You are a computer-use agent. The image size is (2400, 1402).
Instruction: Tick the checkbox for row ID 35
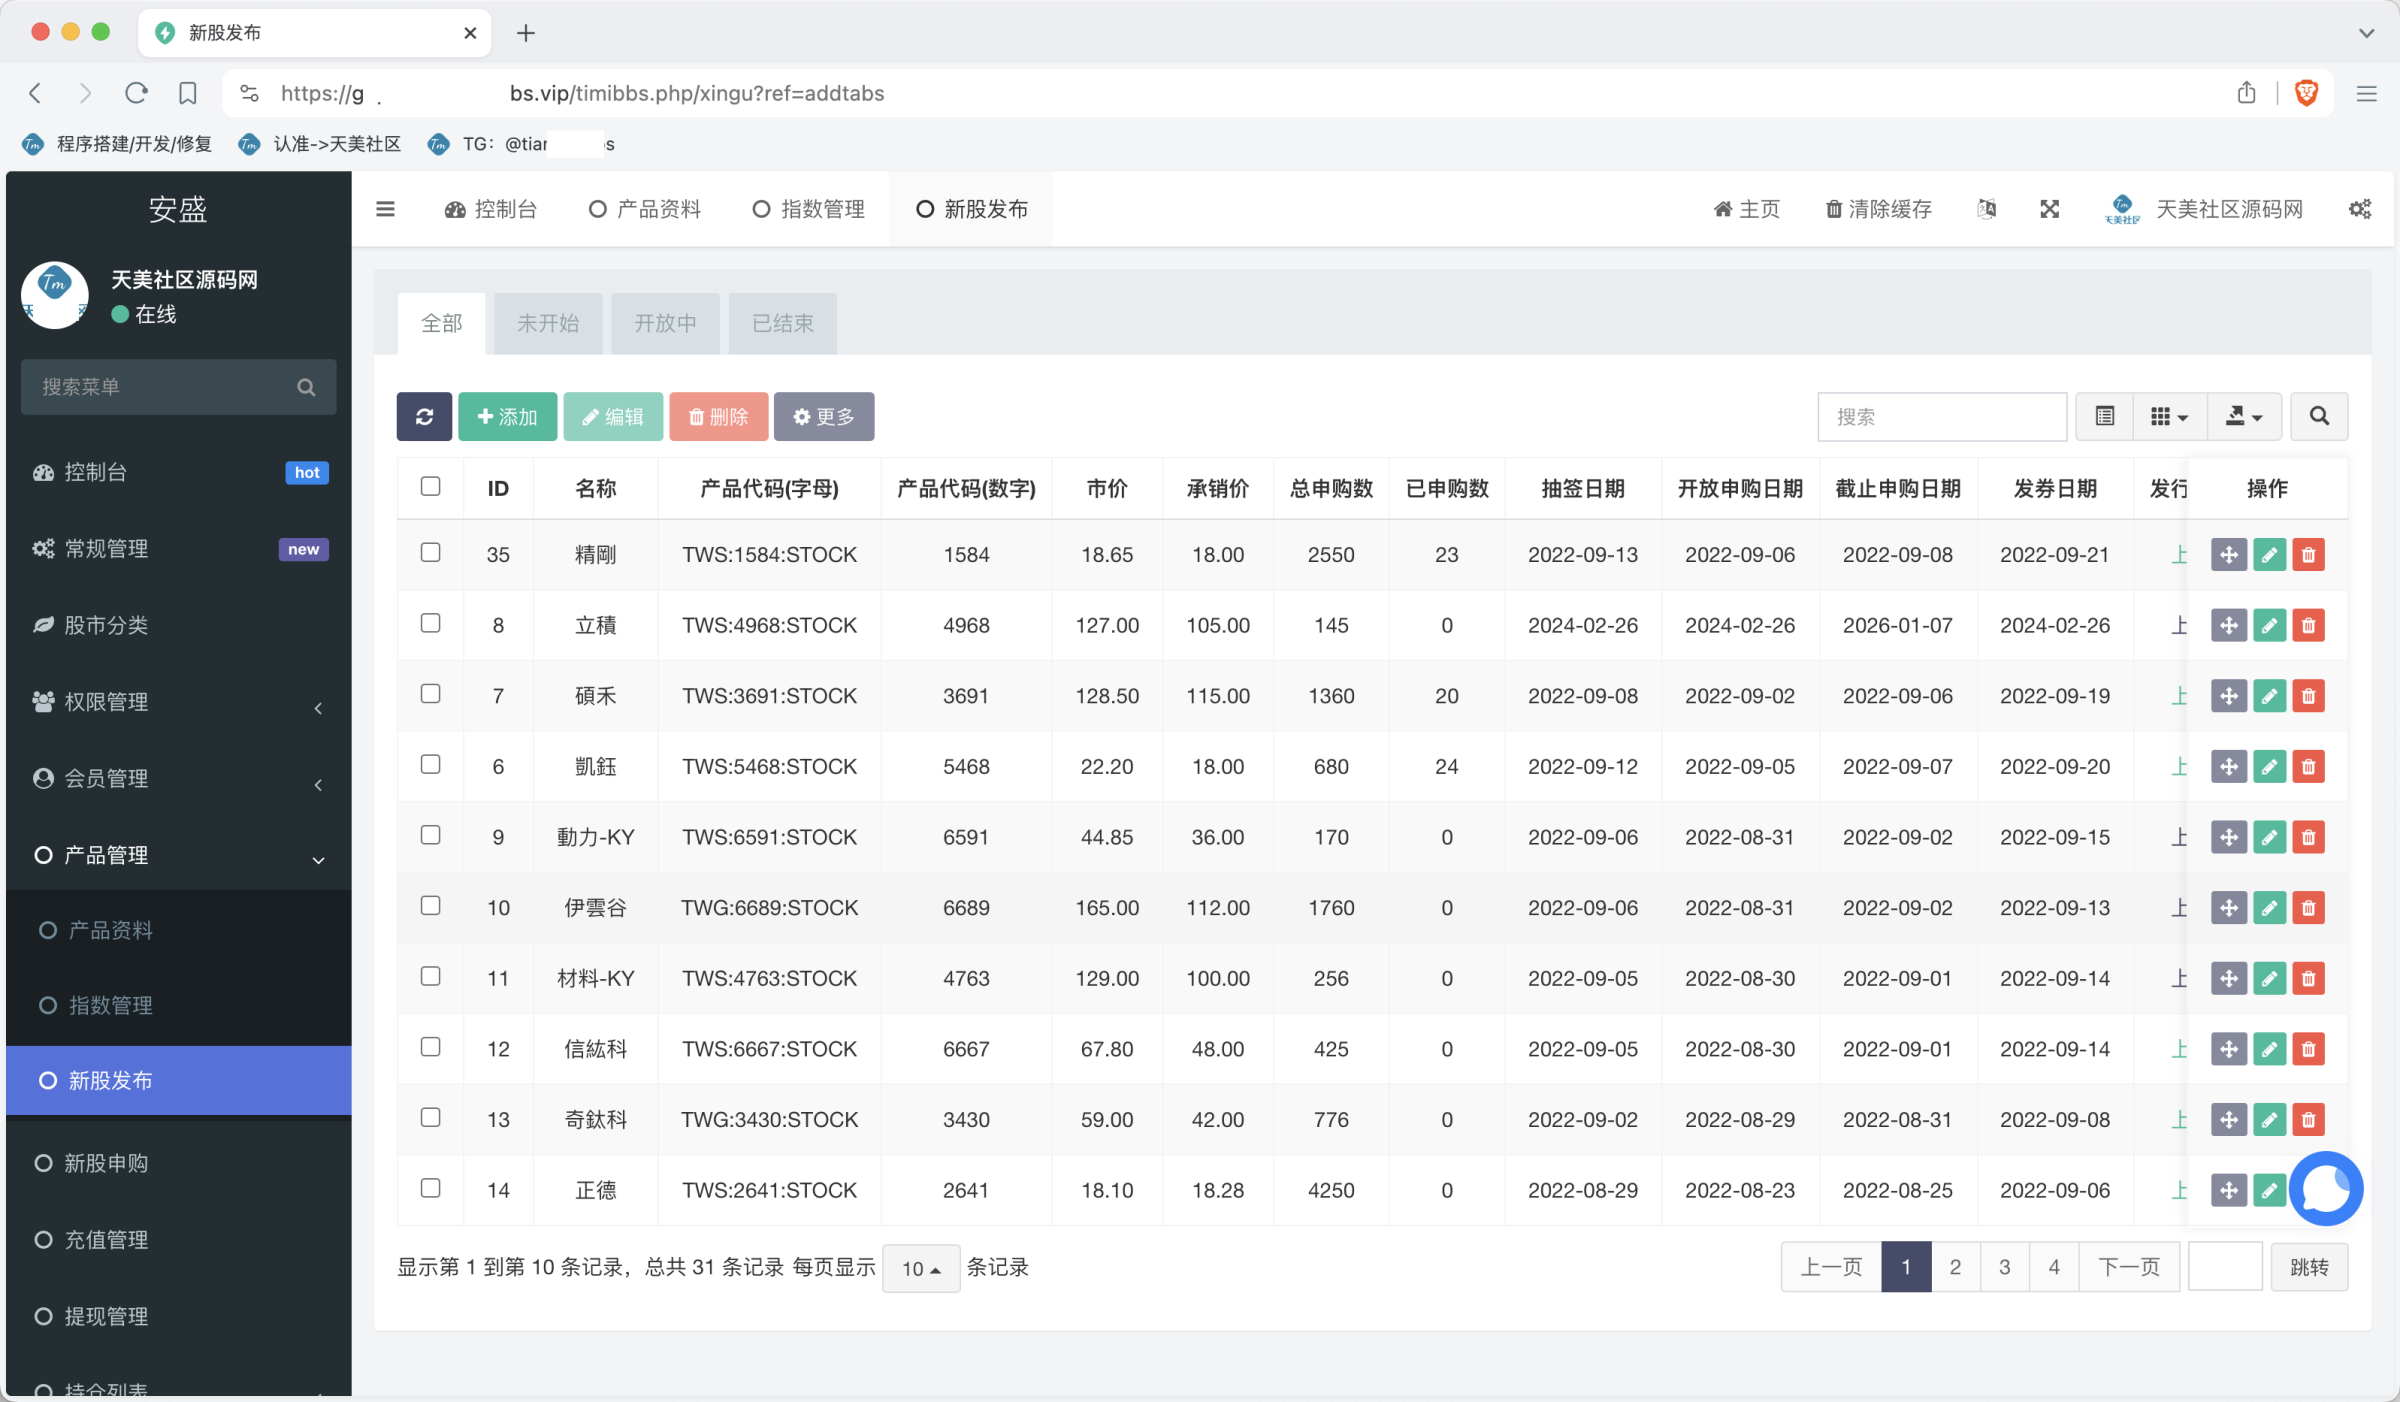pos(430,552)
